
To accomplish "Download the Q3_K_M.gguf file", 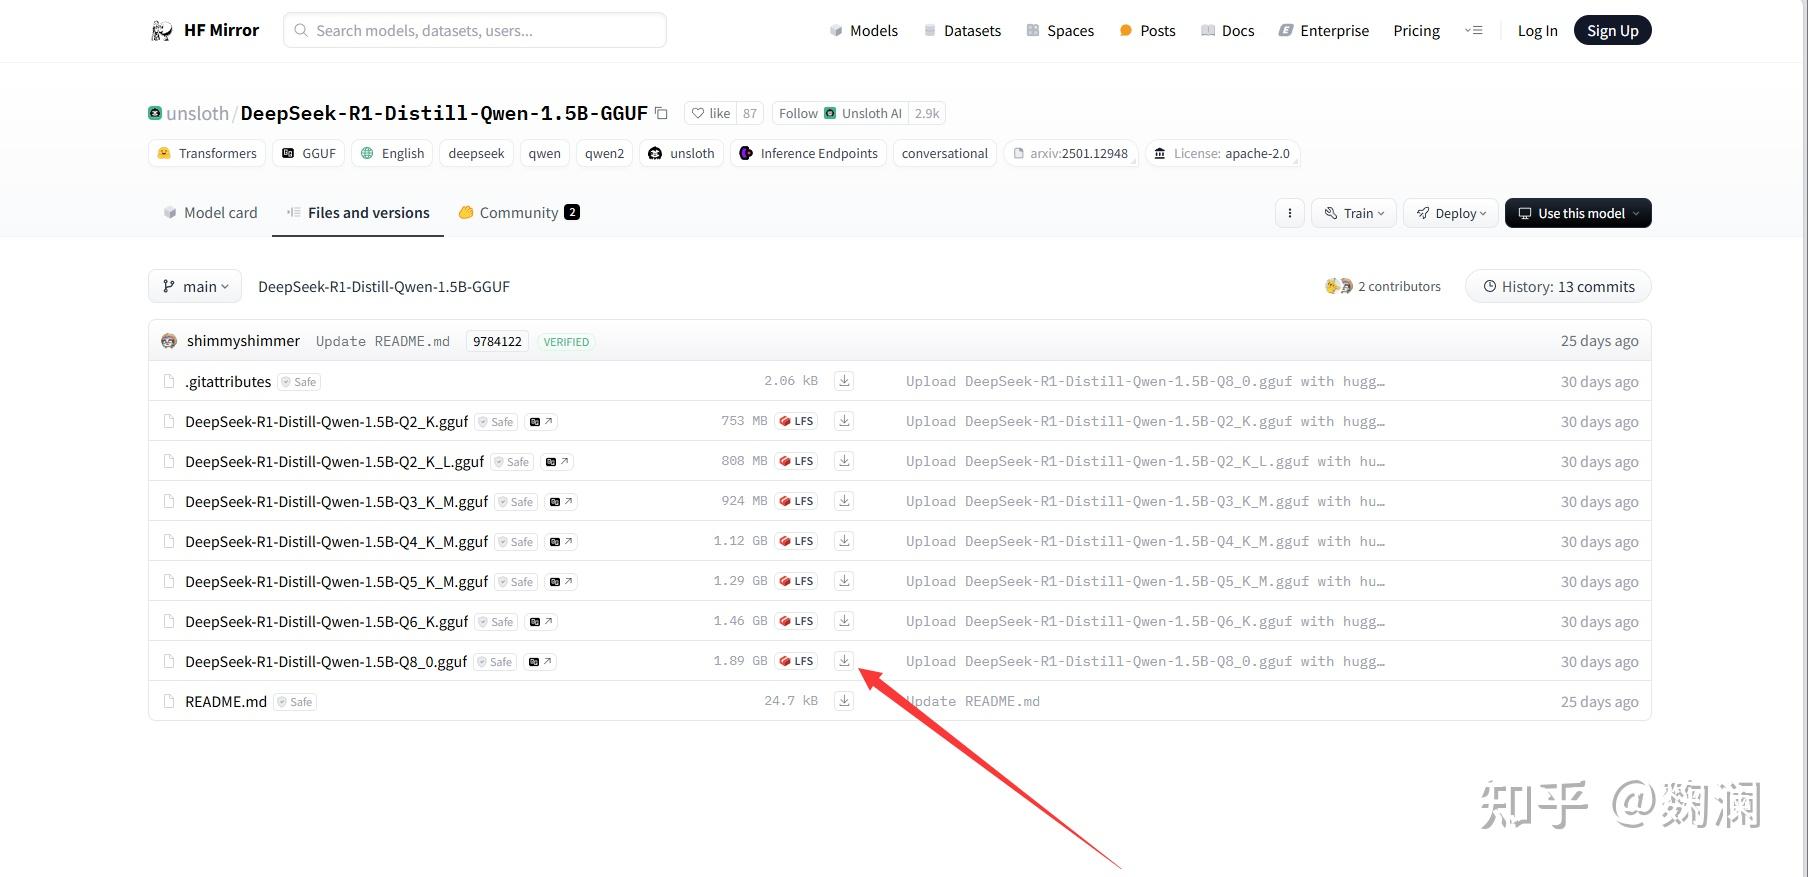I will pos(844,501).
